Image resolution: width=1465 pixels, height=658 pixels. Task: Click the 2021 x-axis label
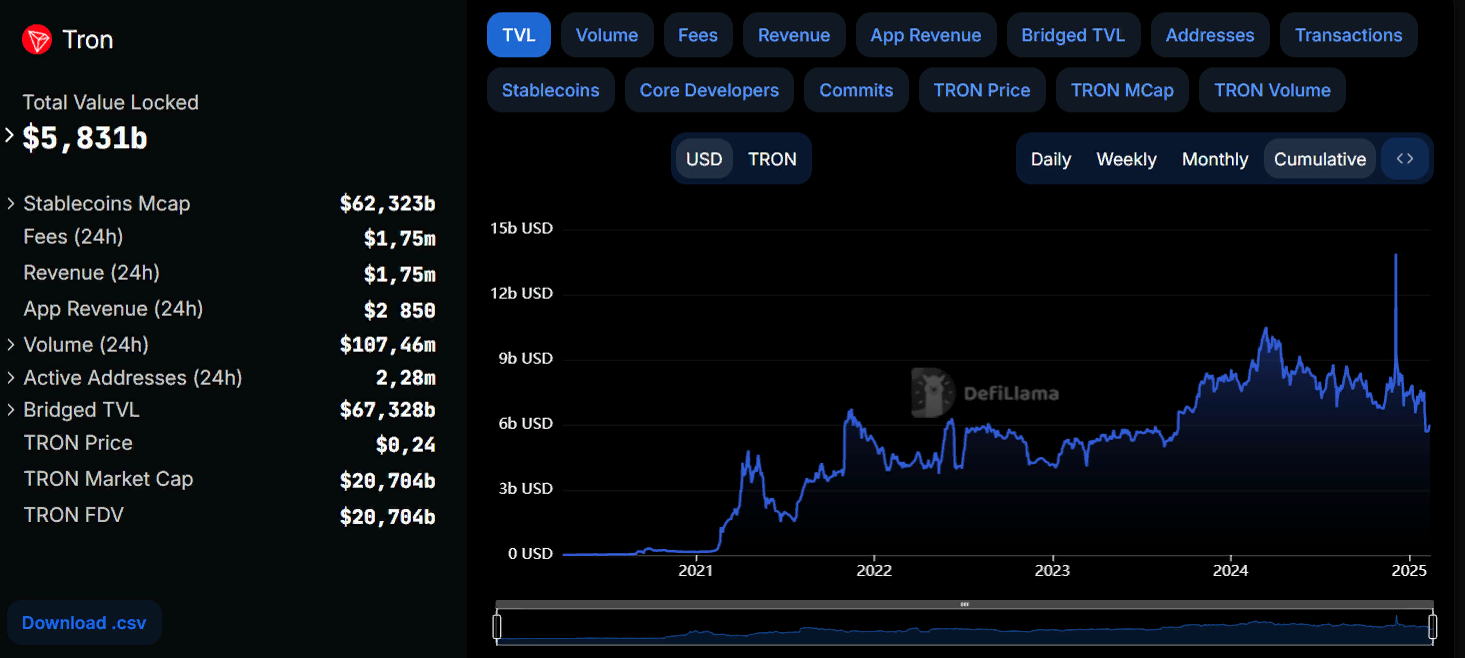(696, 571)
